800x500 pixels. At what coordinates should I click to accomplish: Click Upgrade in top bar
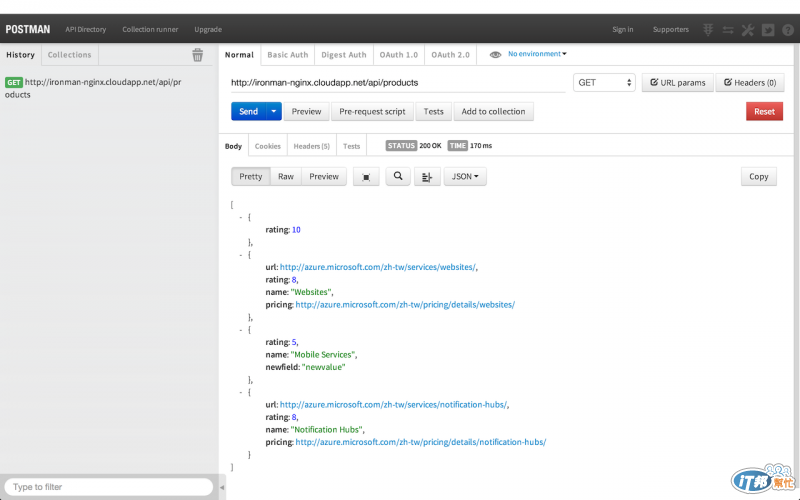[208, 30]
